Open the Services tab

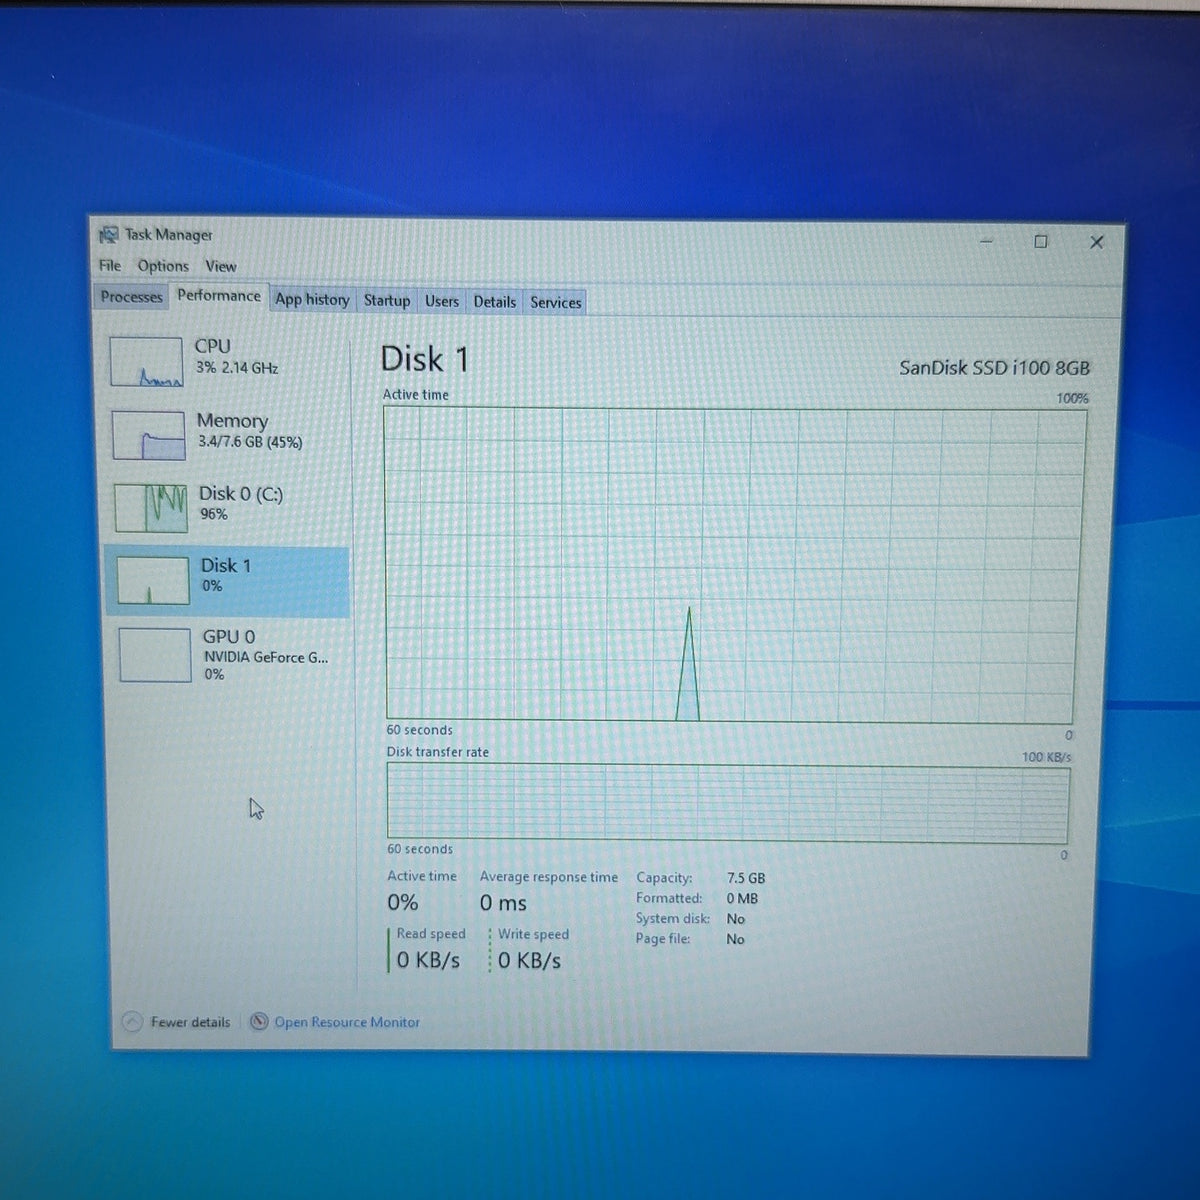(x=556, y=302)
